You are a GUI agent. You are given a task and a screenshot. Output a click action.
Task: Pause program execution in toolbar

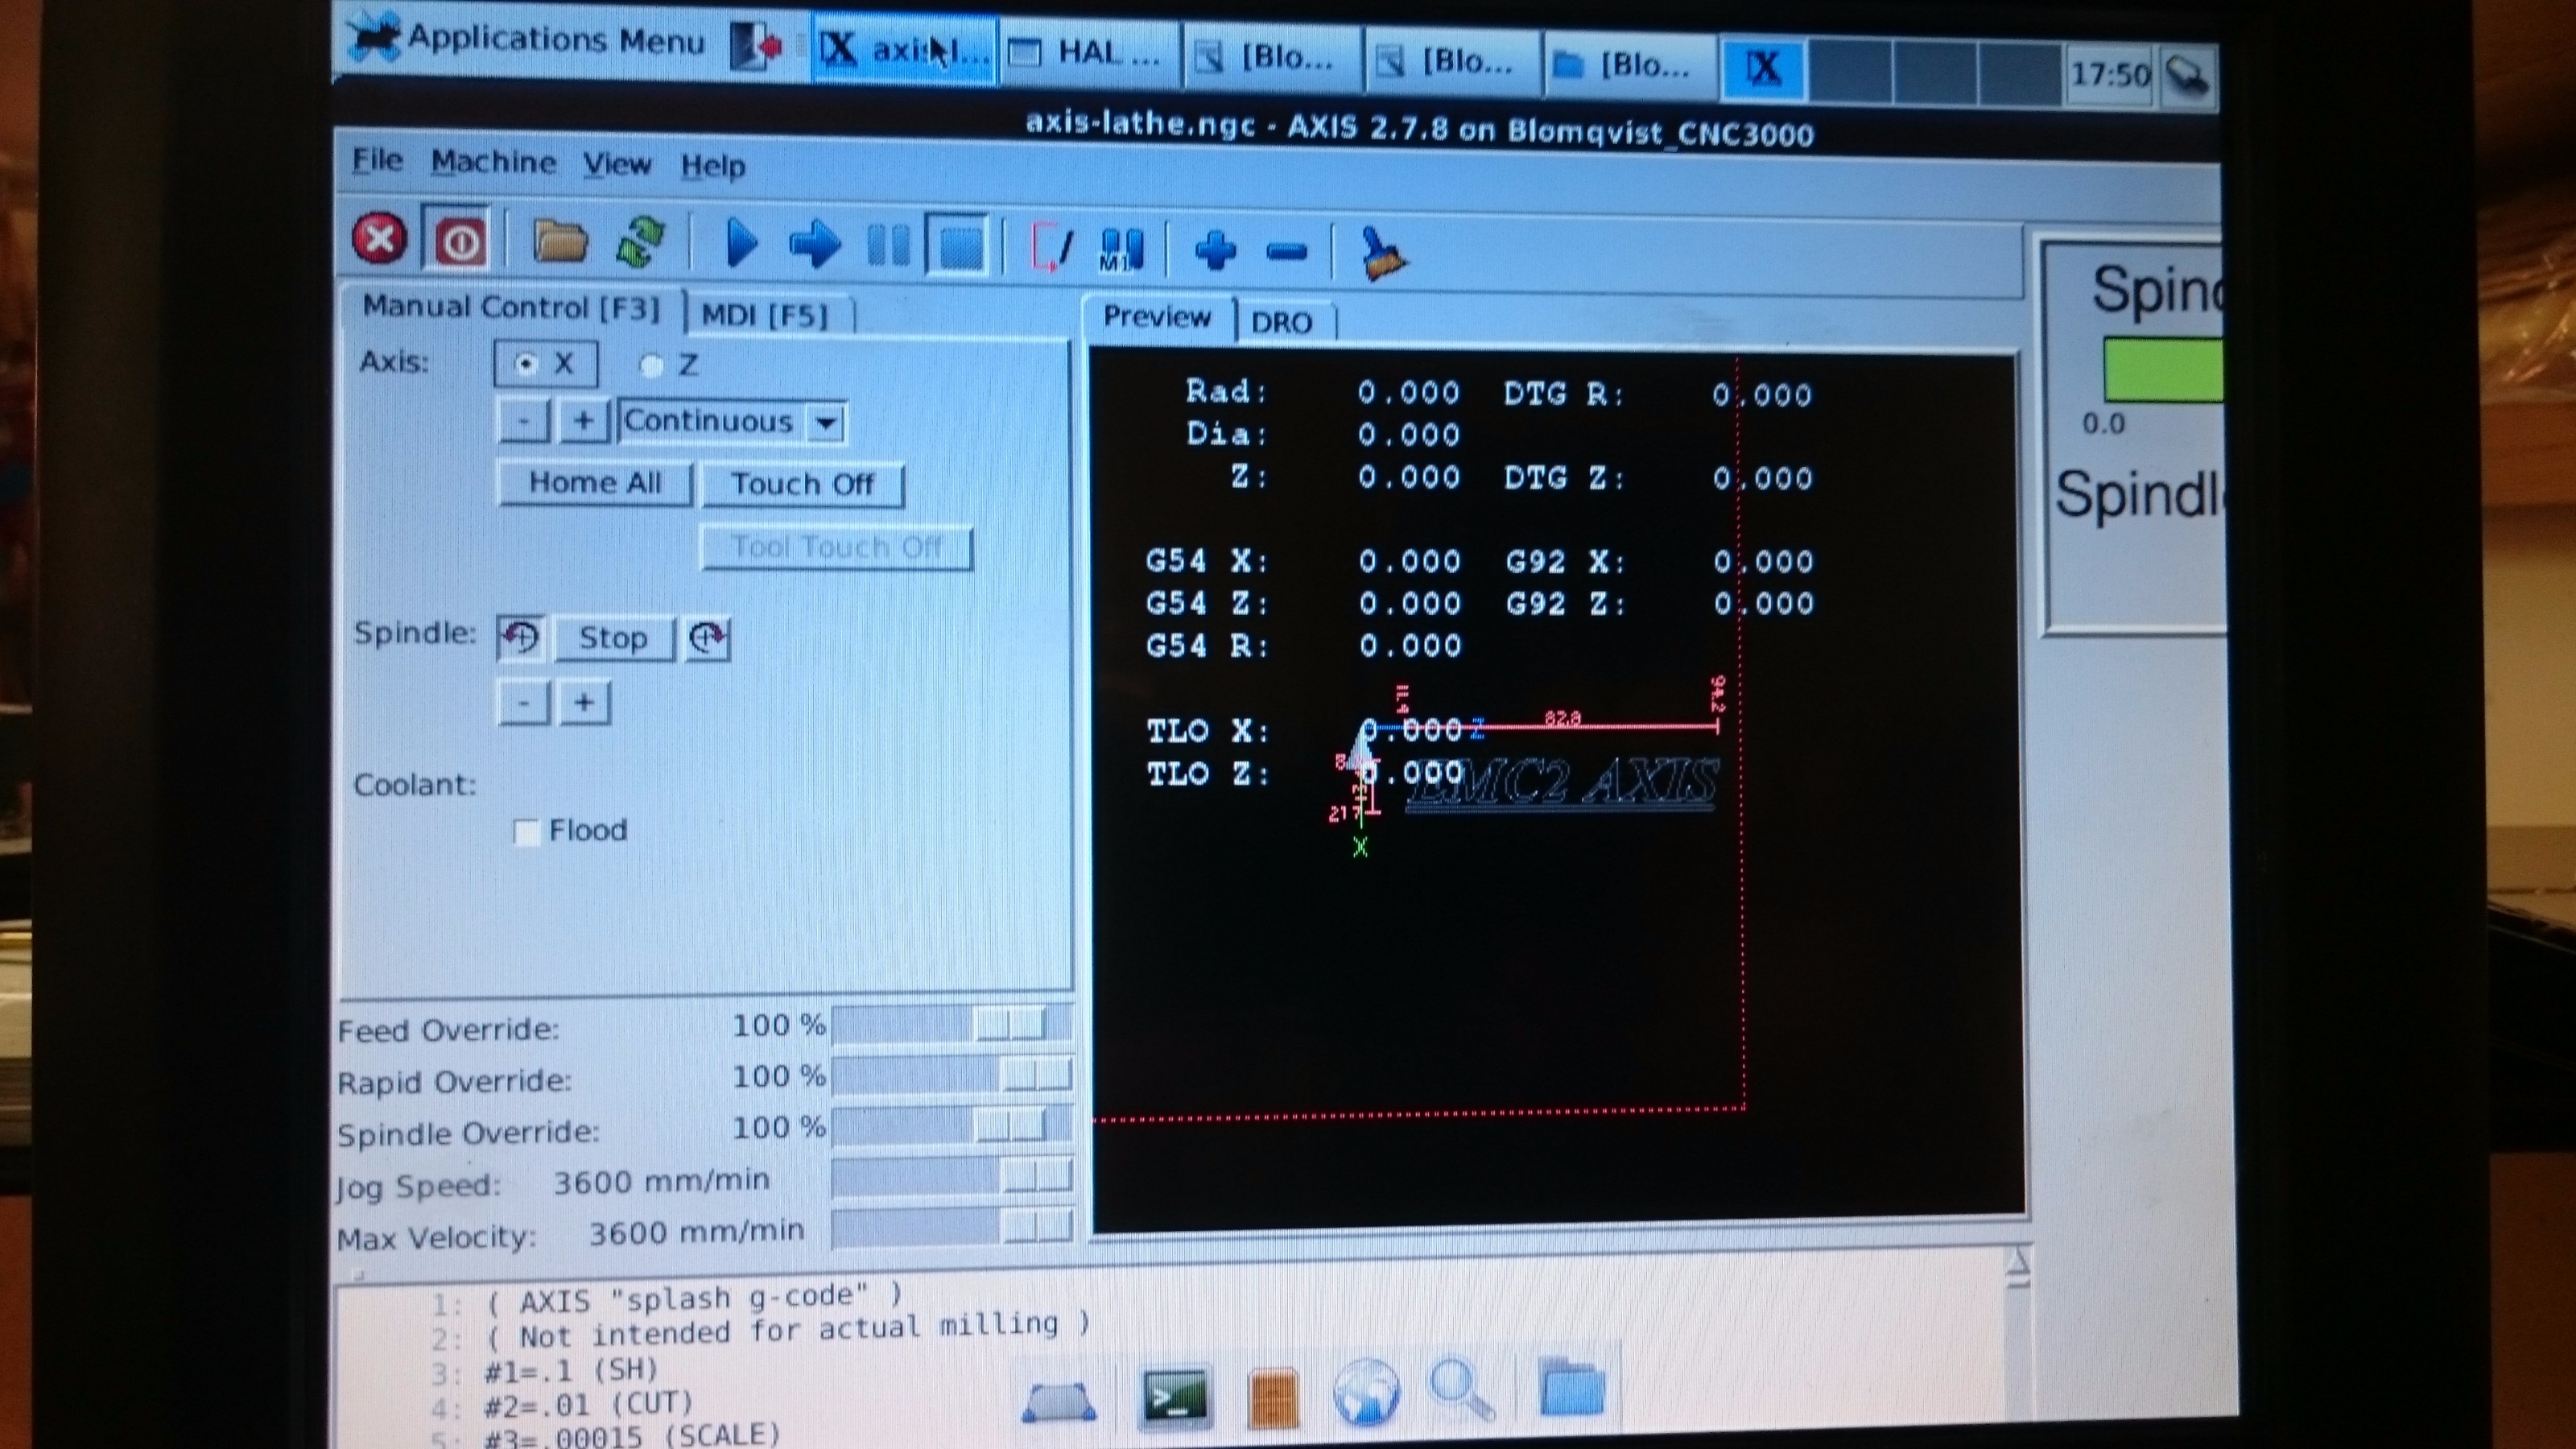tap(888, 245)
